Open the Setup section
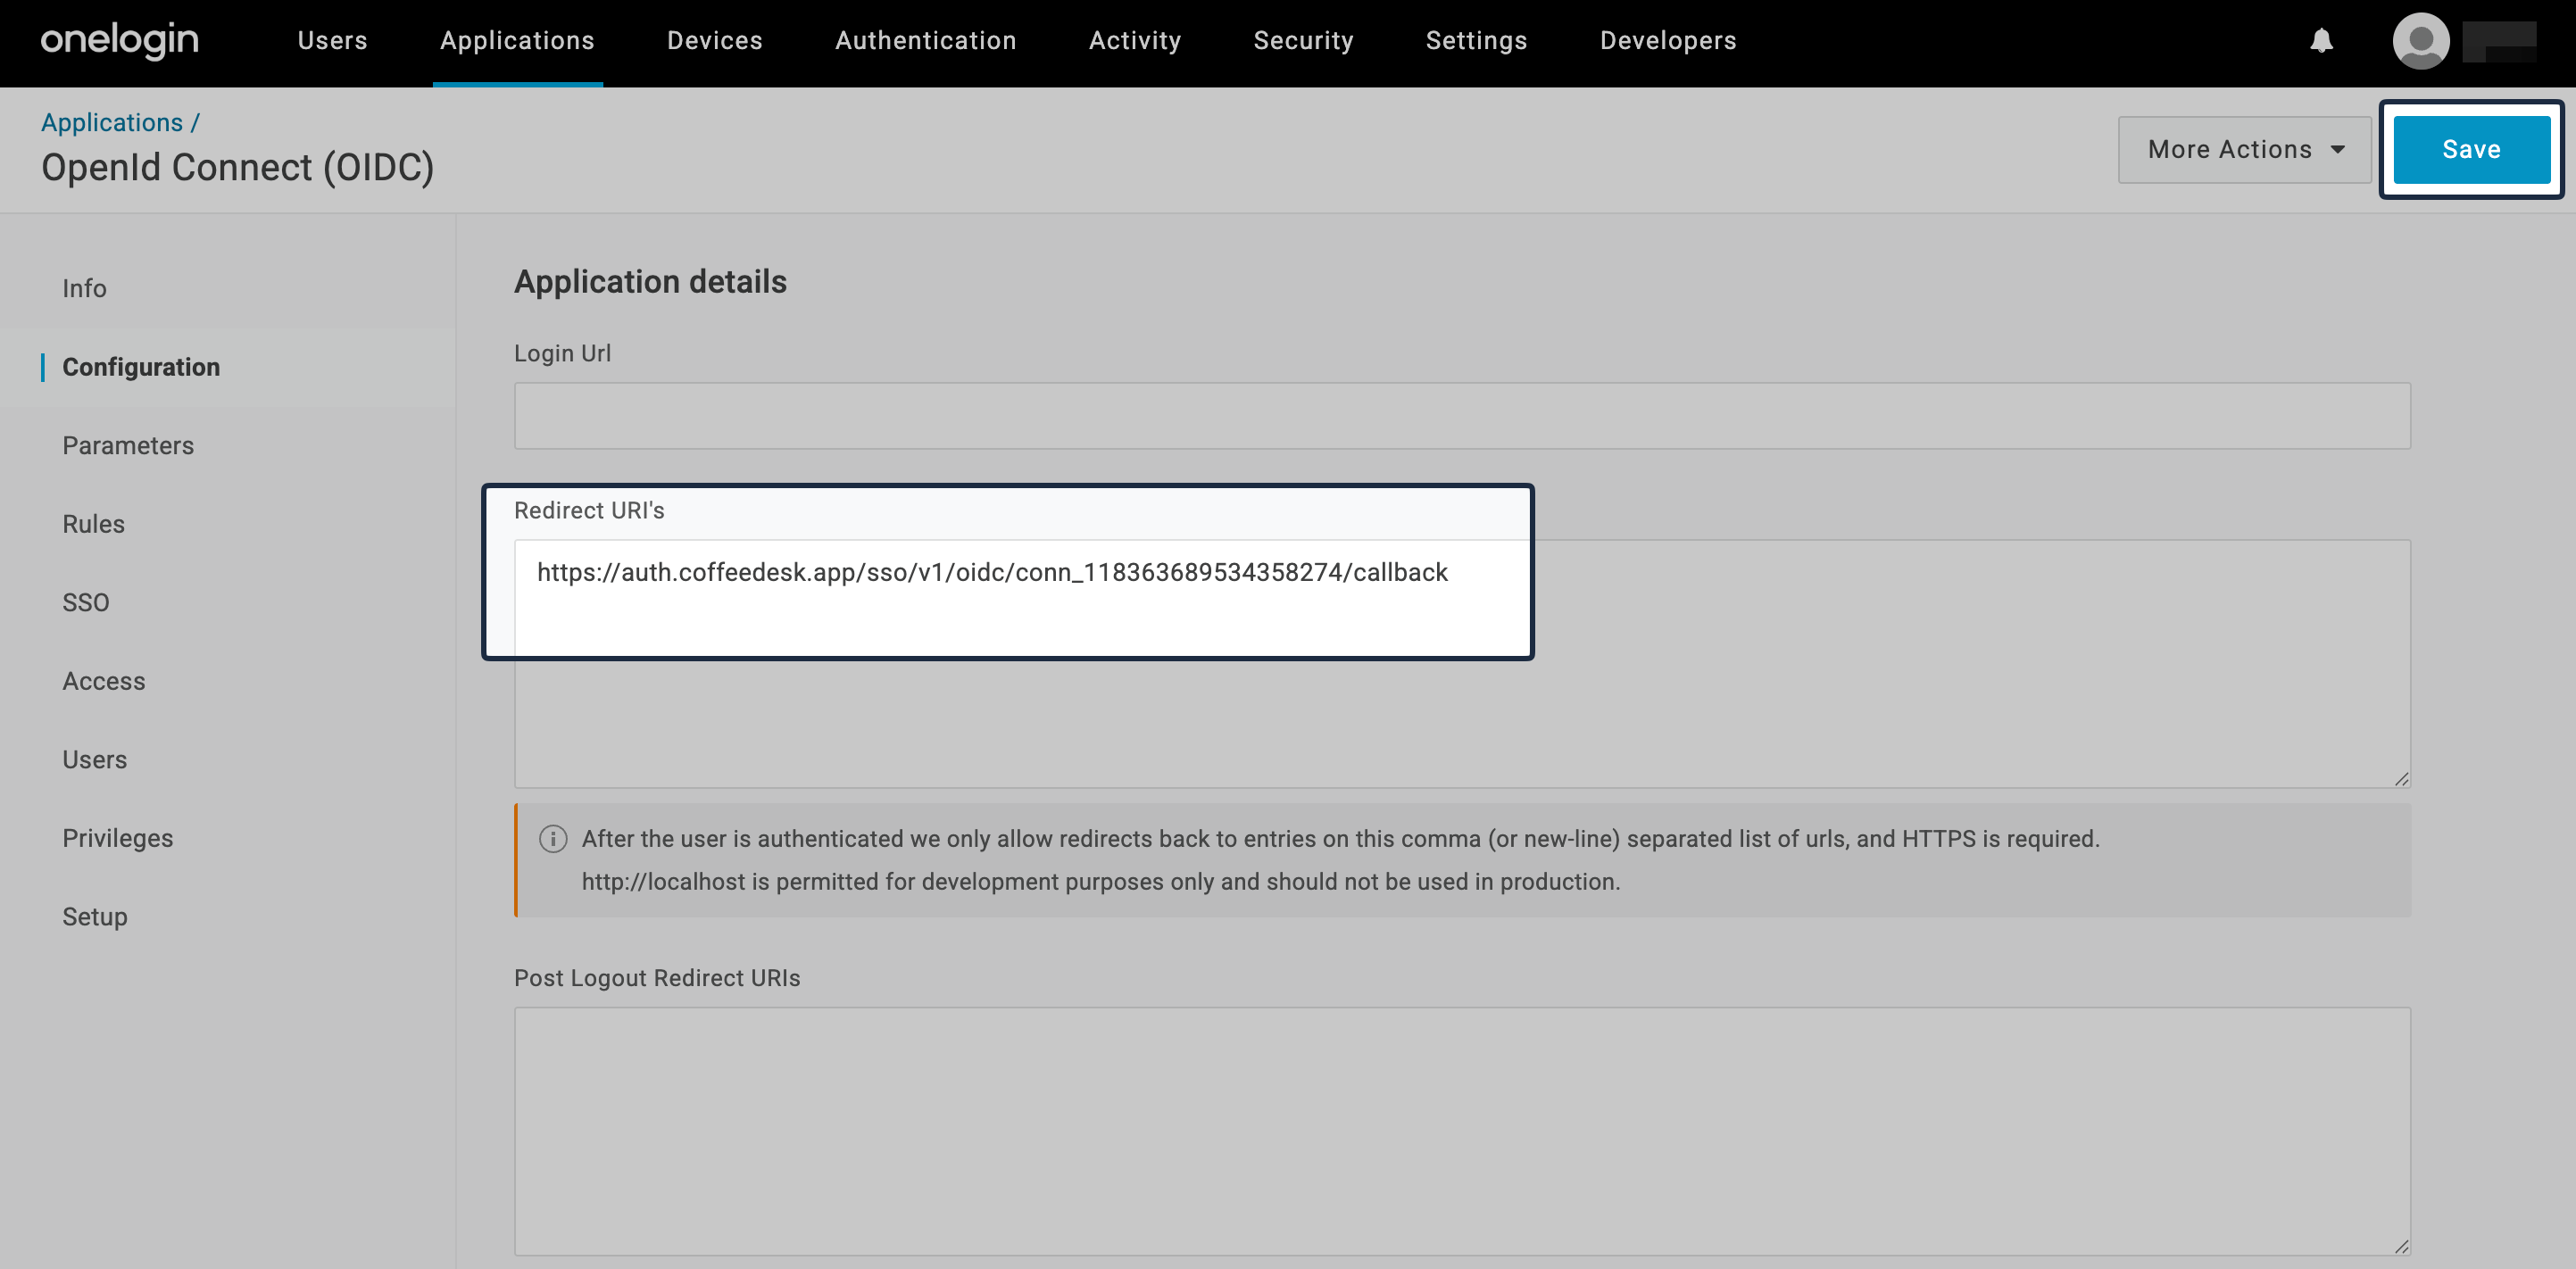Viewport: 2576px width, 1269px height. point(94,916)
